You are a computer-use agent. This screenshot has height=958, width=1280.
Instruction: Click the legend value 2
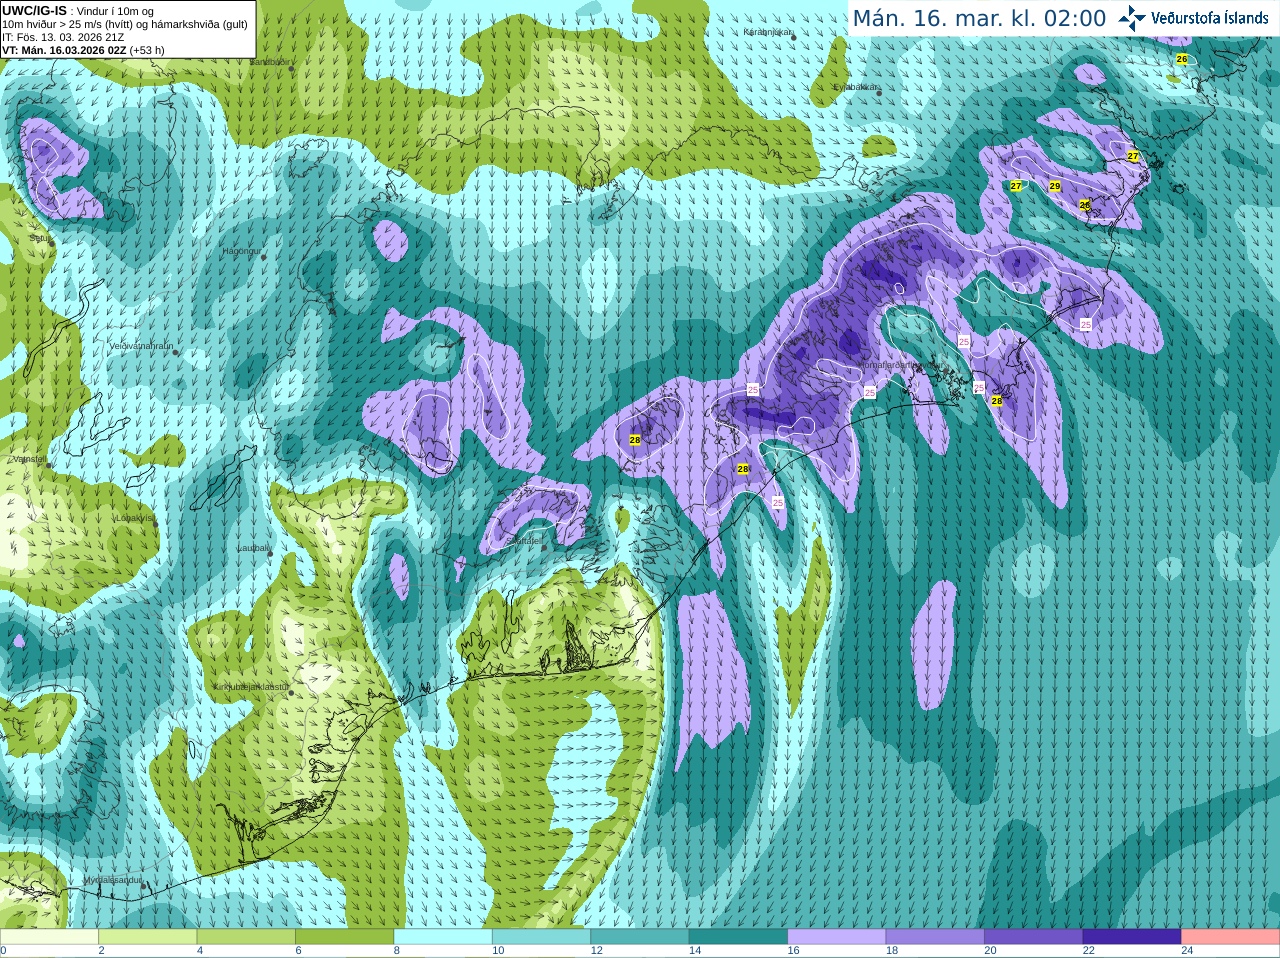pyautogui.click(x=101, y=951)
